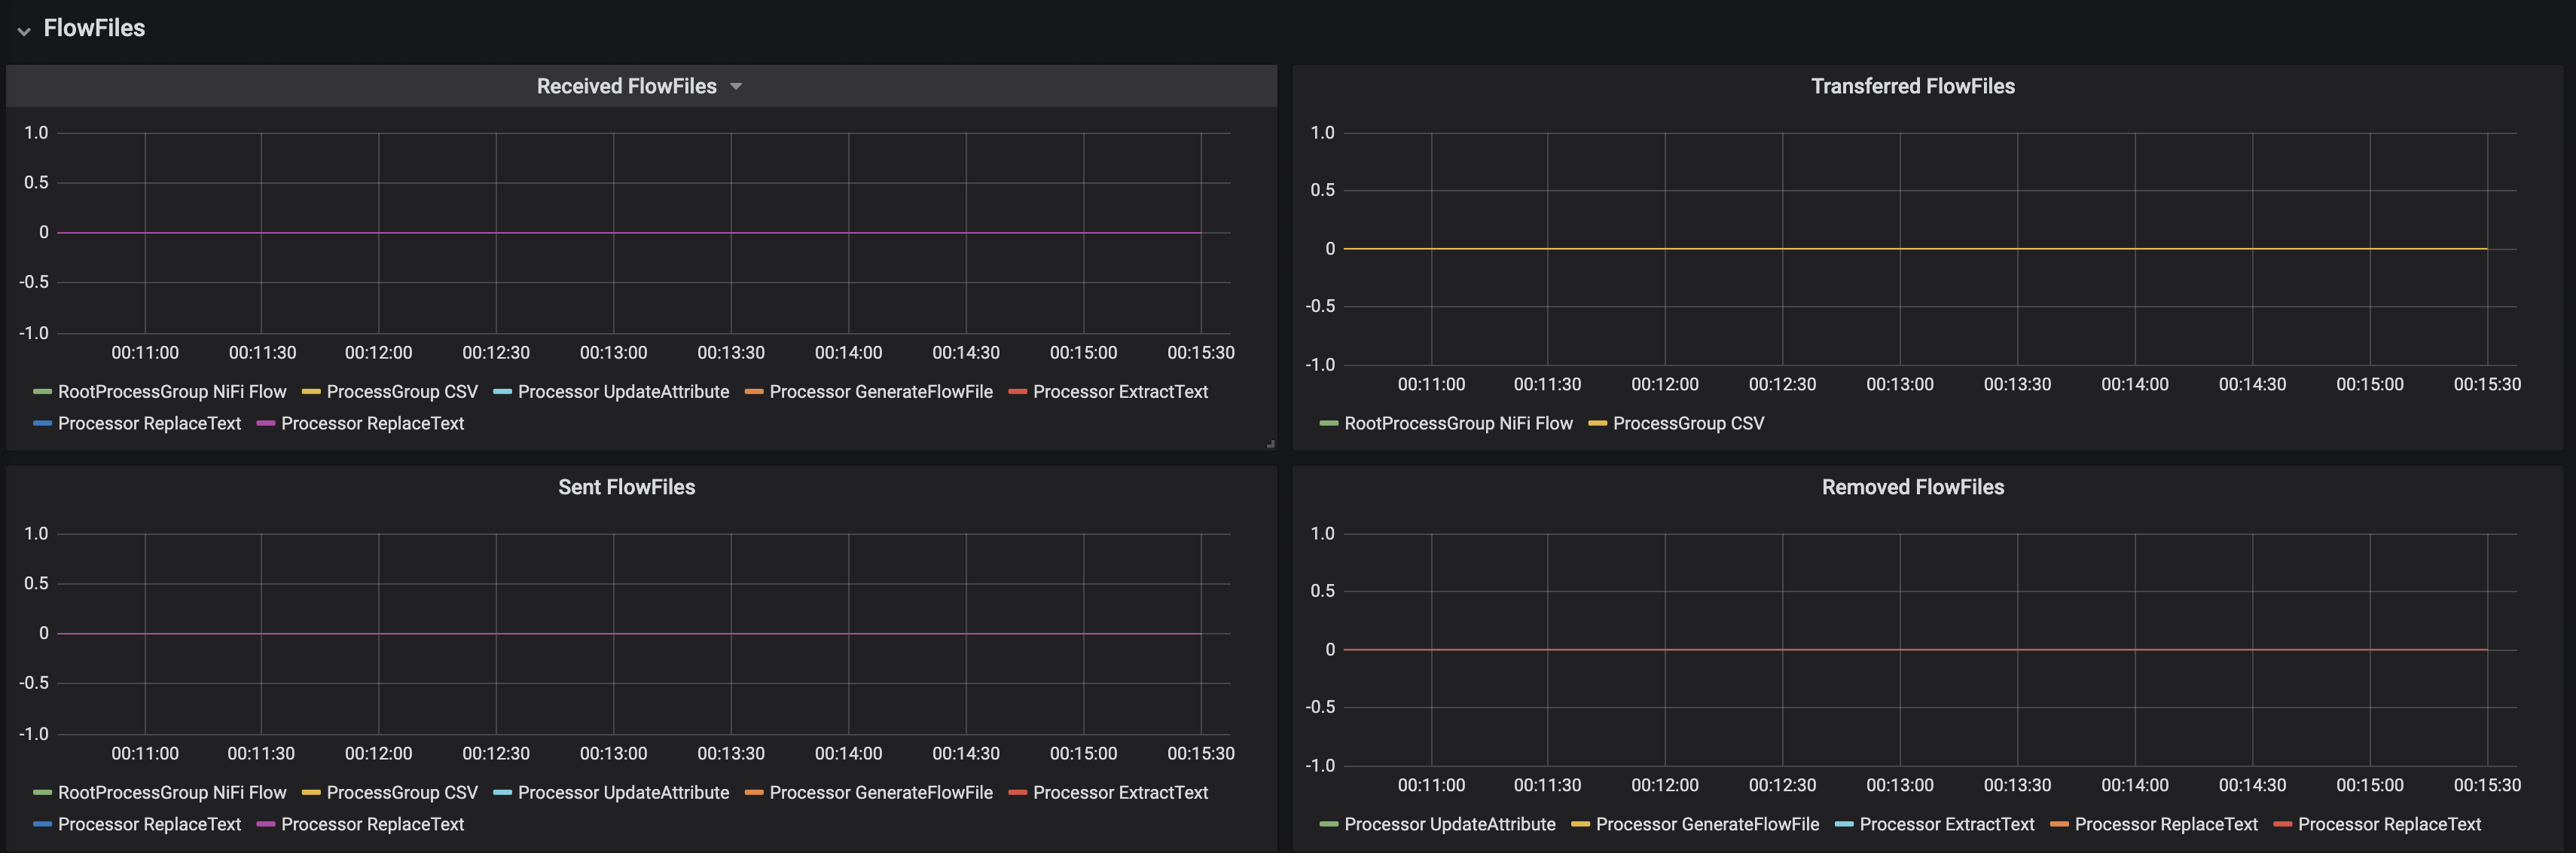Click the green RootProcessGroup color swatch in Sent FlowFiles
Image resolution: width=2576 pixels, height=853 pixels.
click(x=42, y=793)
